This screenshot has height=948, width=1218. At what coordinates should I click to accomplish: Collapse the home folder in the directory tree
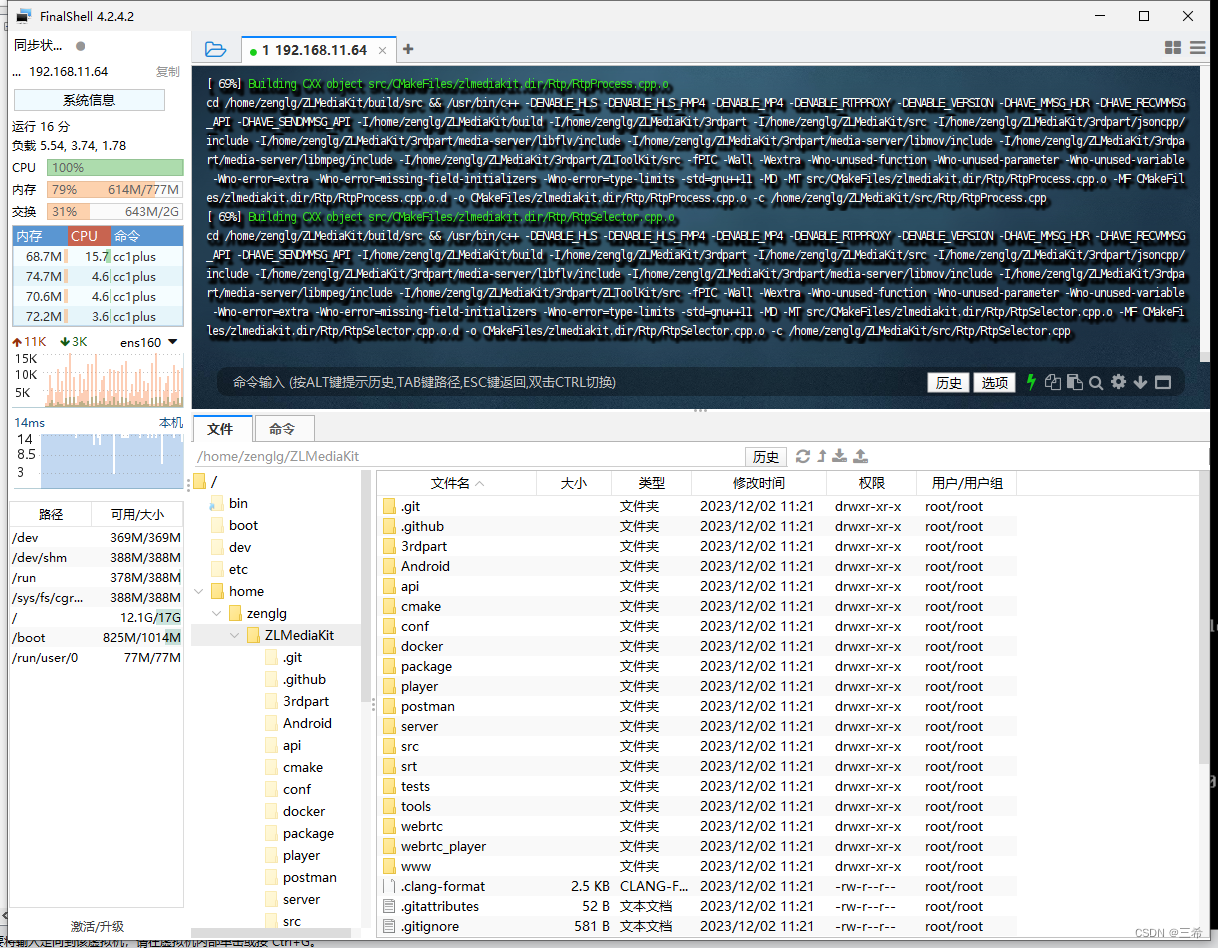coord(198,590)
